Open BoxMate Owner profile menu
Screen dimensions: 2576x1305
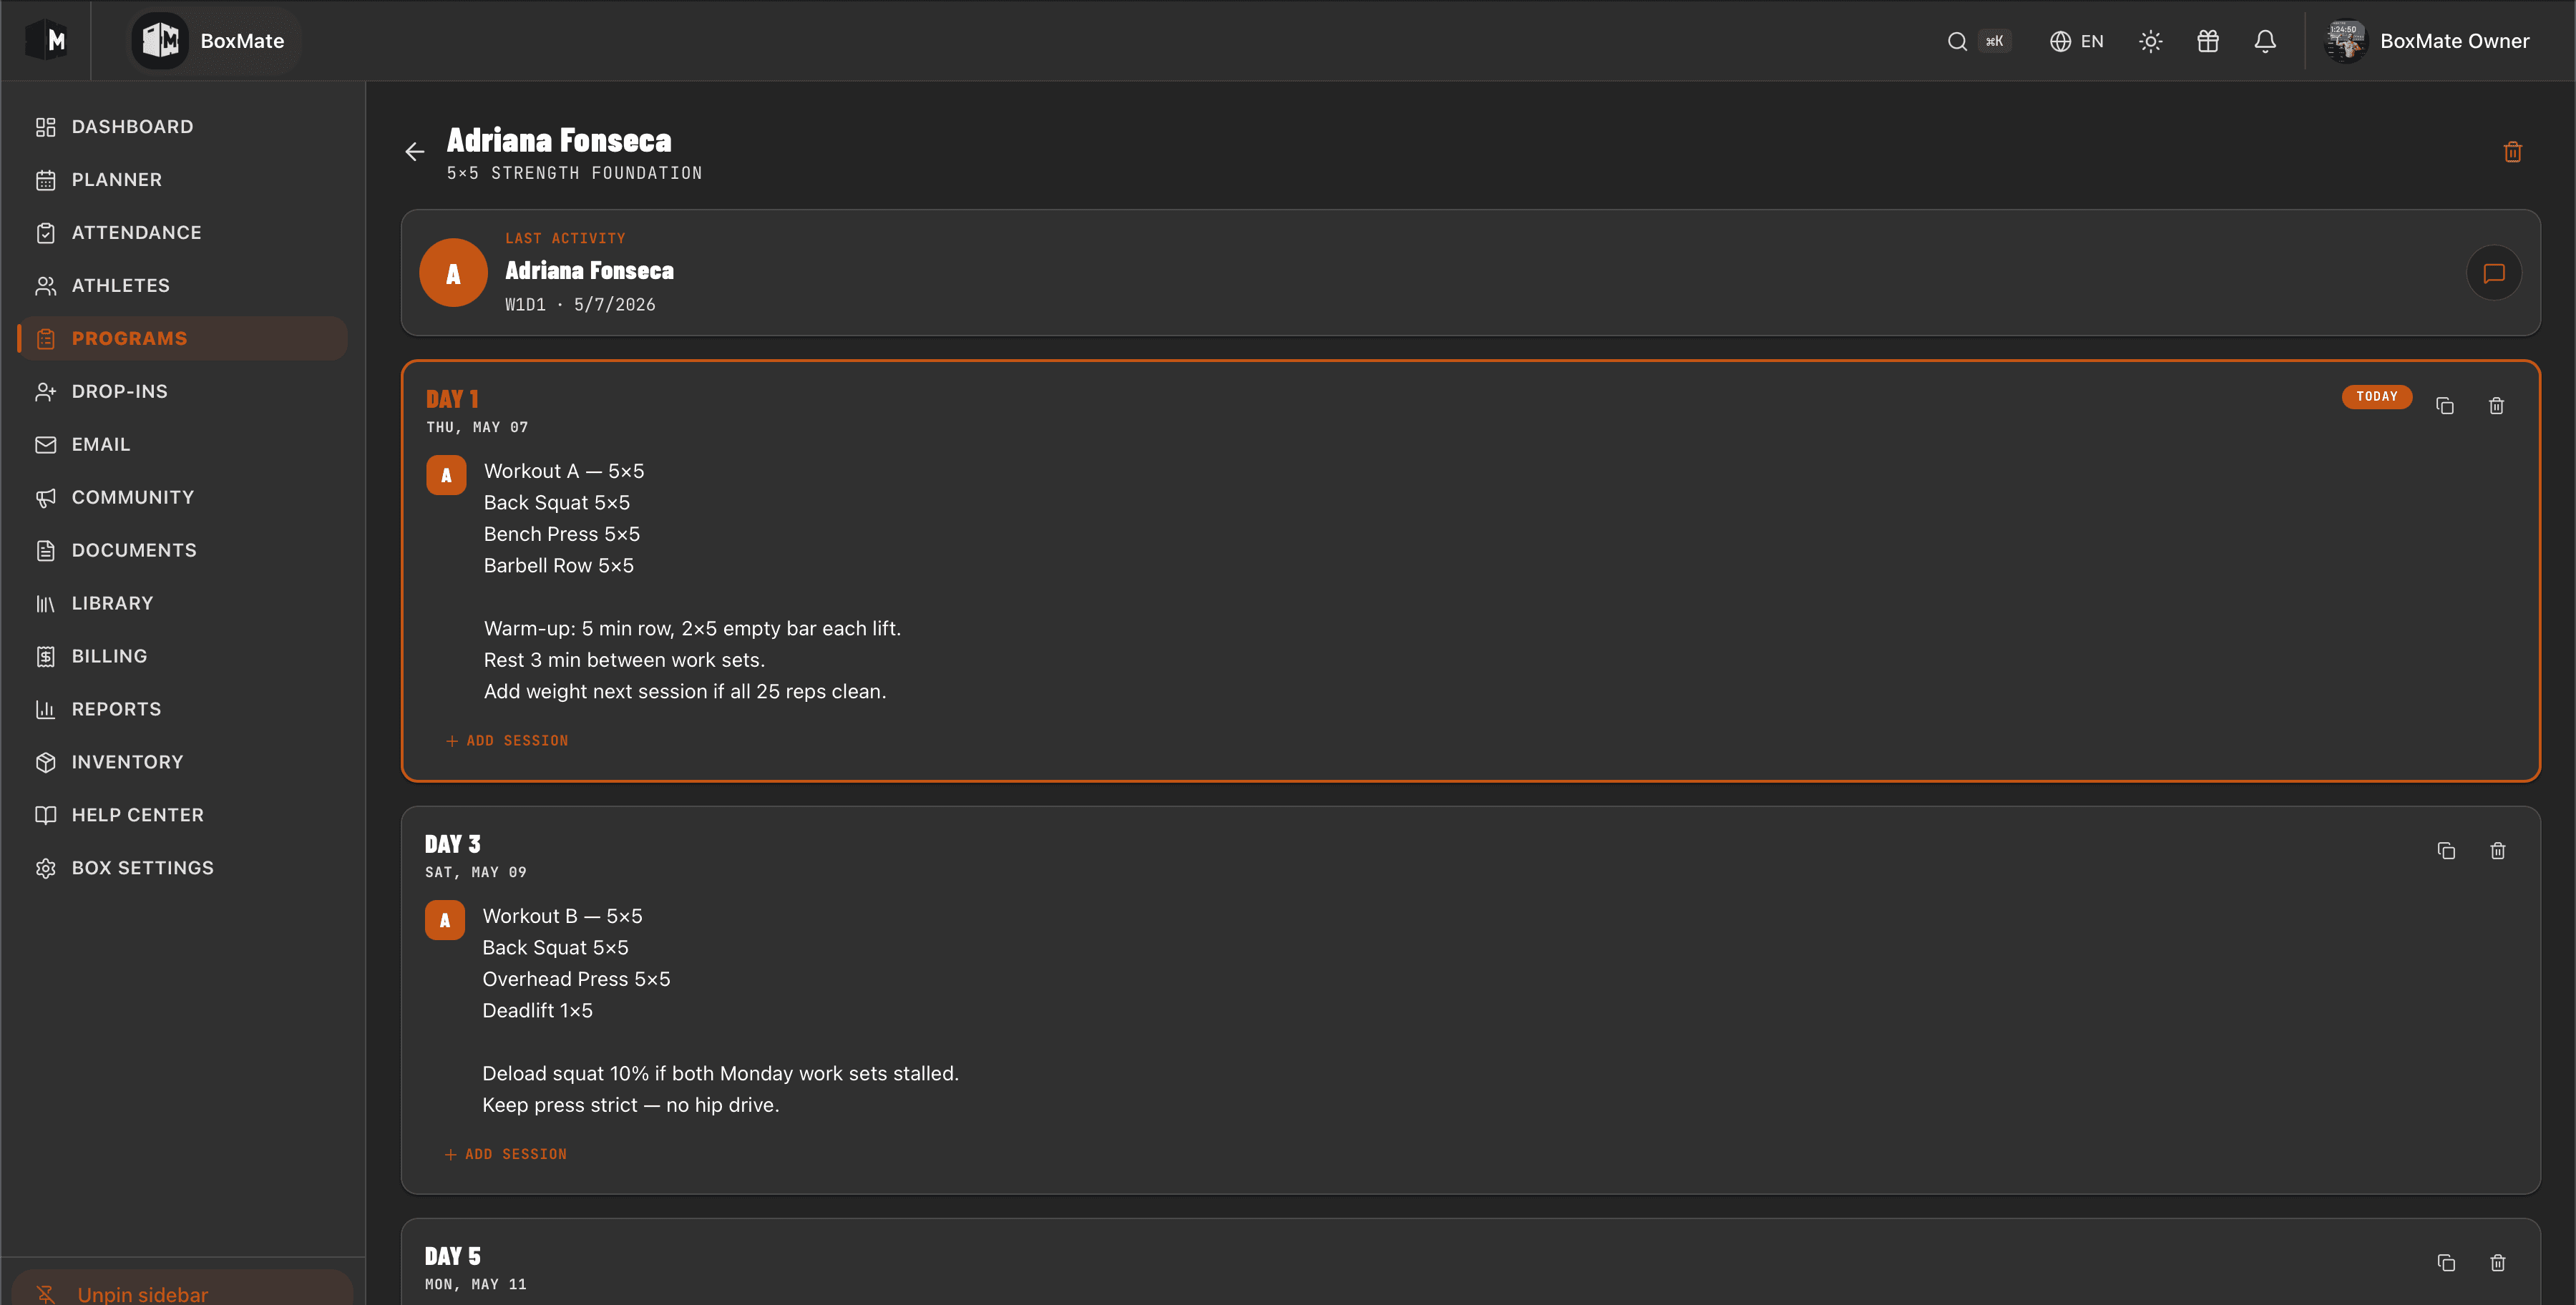(2427, 41)
